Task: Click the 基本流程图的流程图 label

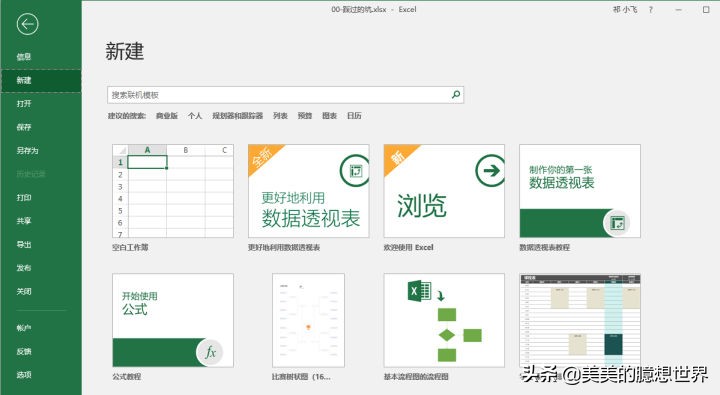Action: (416, 377)
